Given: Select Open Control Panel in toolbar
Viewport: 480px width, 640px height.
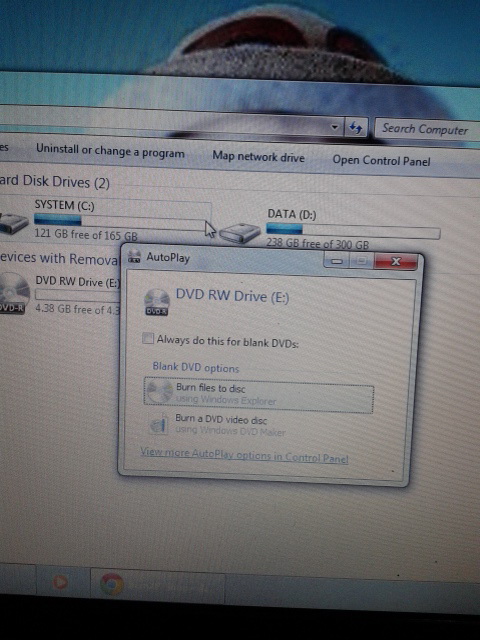Looking at the screenshot, I should (x=381, y=160).
